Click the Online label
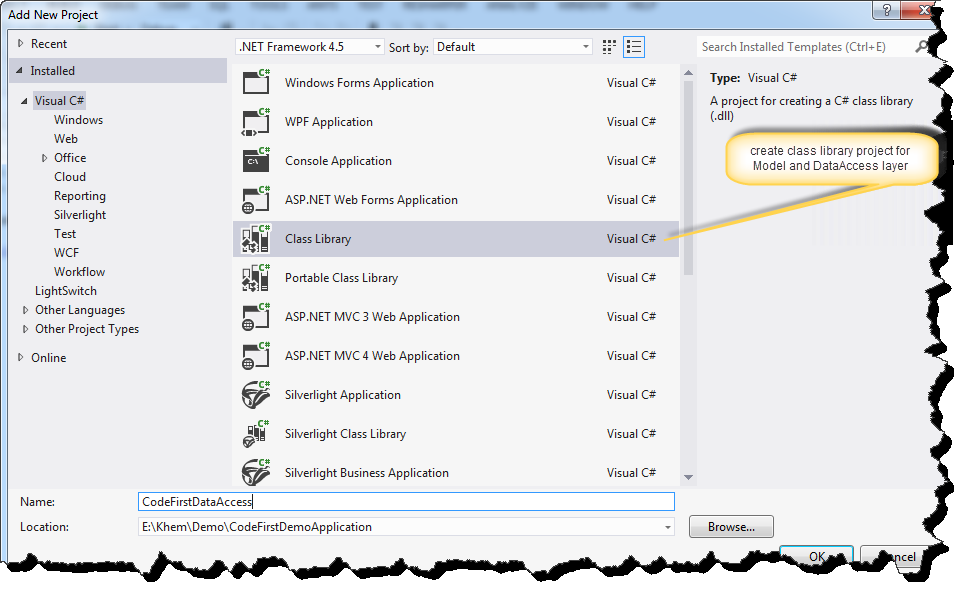 coord(49,358)
